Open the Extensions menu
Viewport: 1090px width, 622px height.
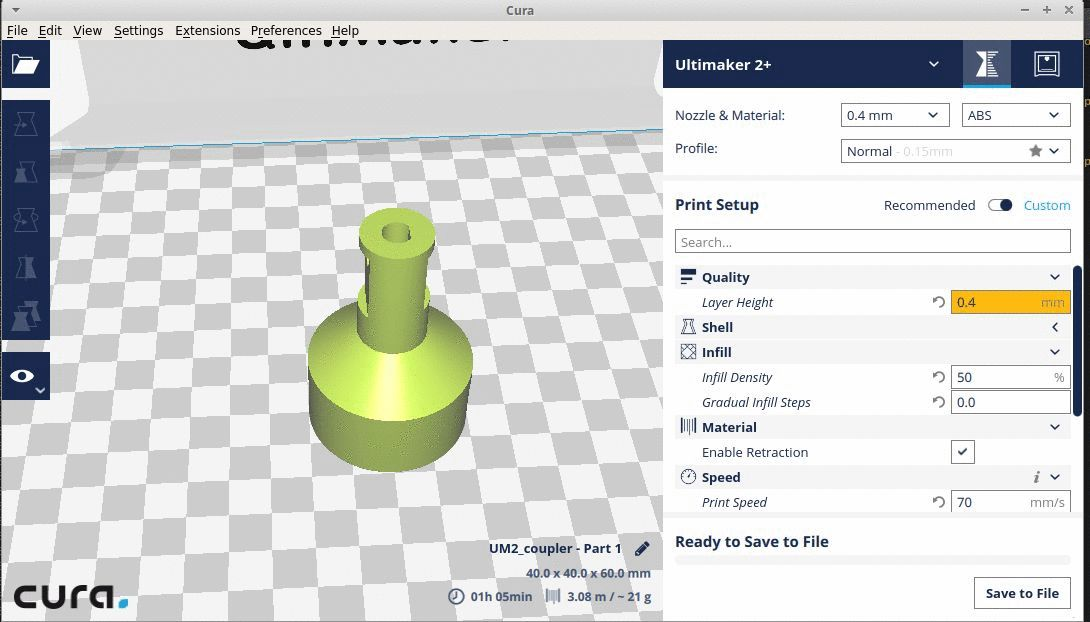[x=207, y=31]
